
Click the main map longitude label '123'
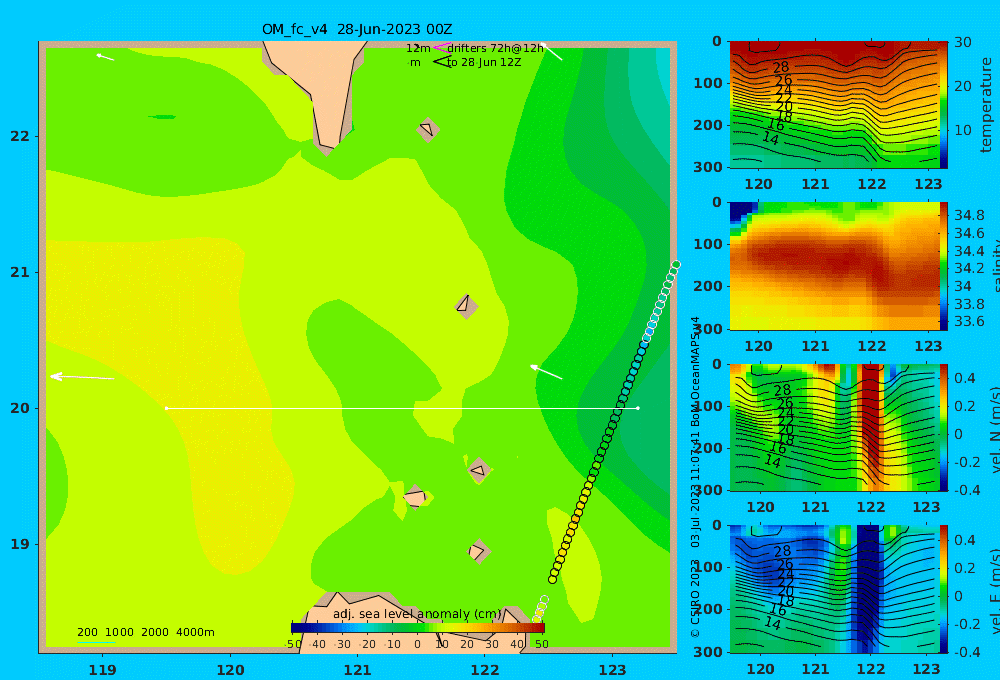point(613,670)
